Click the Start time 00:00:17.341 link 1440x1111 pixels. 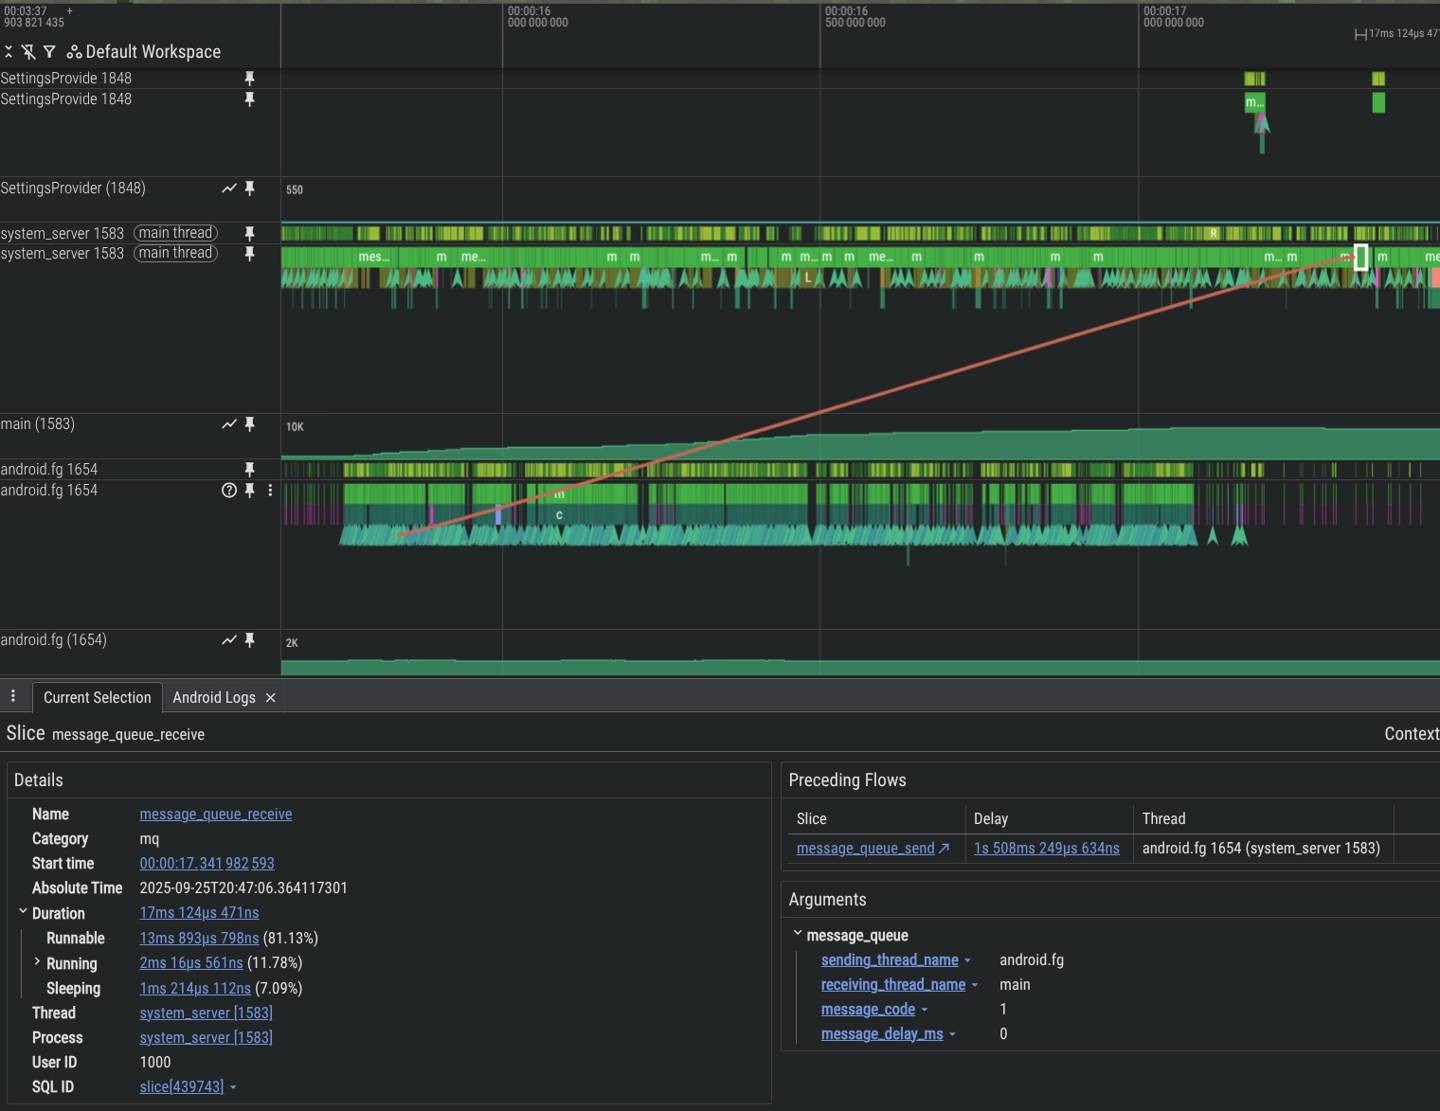(x=206, y=863)
